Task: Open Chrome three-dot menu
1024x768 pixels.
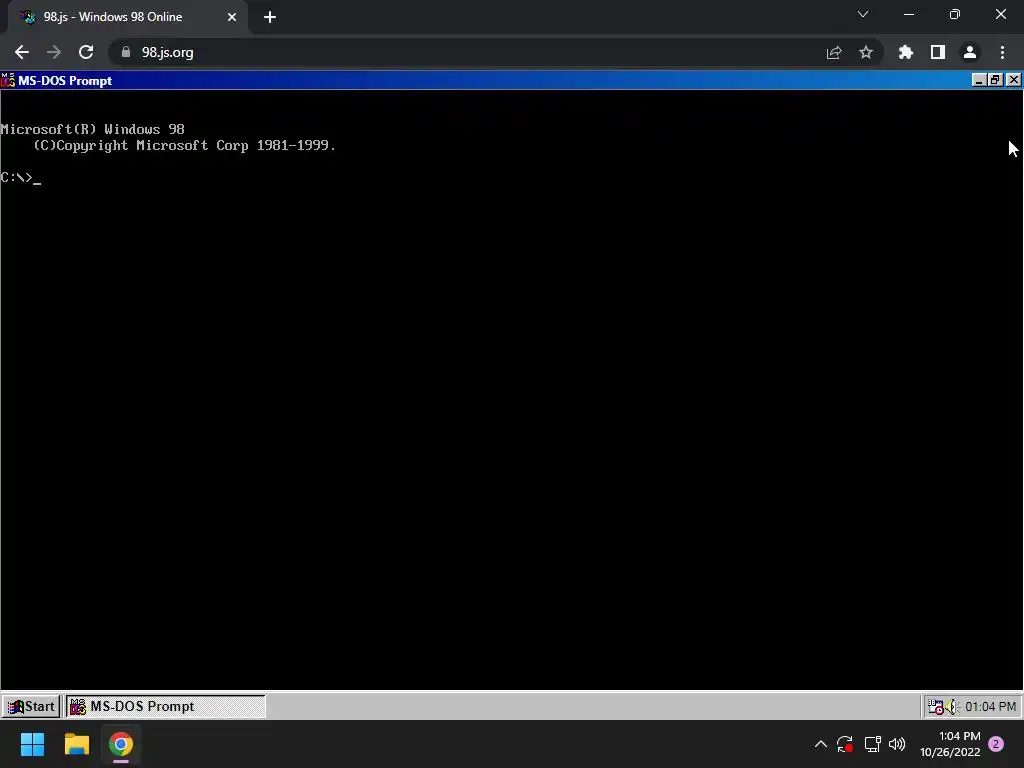Action: (x=1002, y=52)
